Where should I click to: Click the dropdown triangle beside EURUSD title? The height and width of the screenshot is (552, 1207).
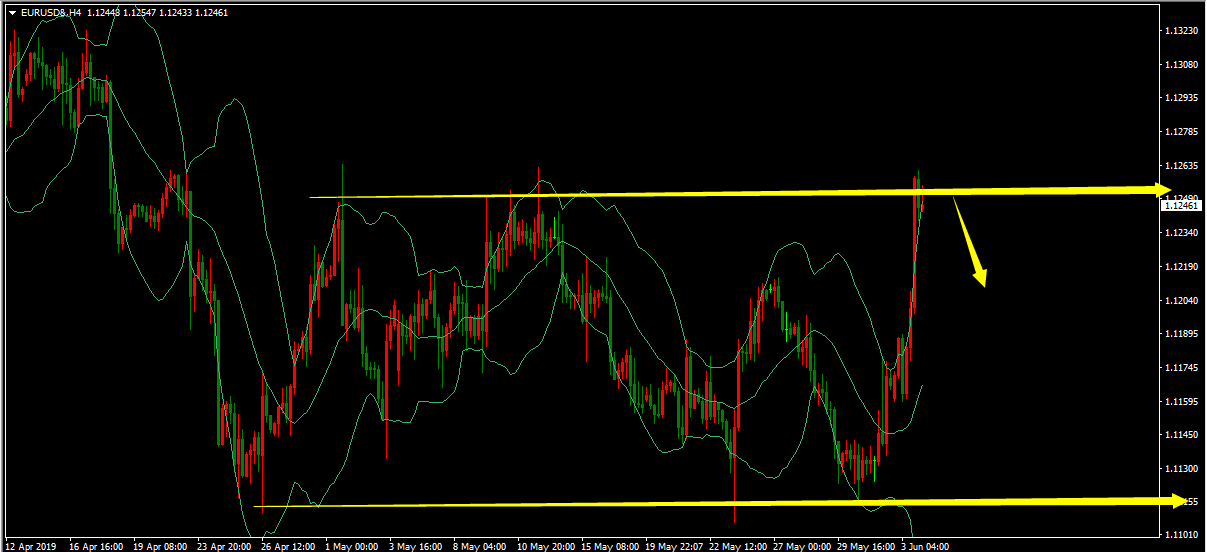(12, 13)
